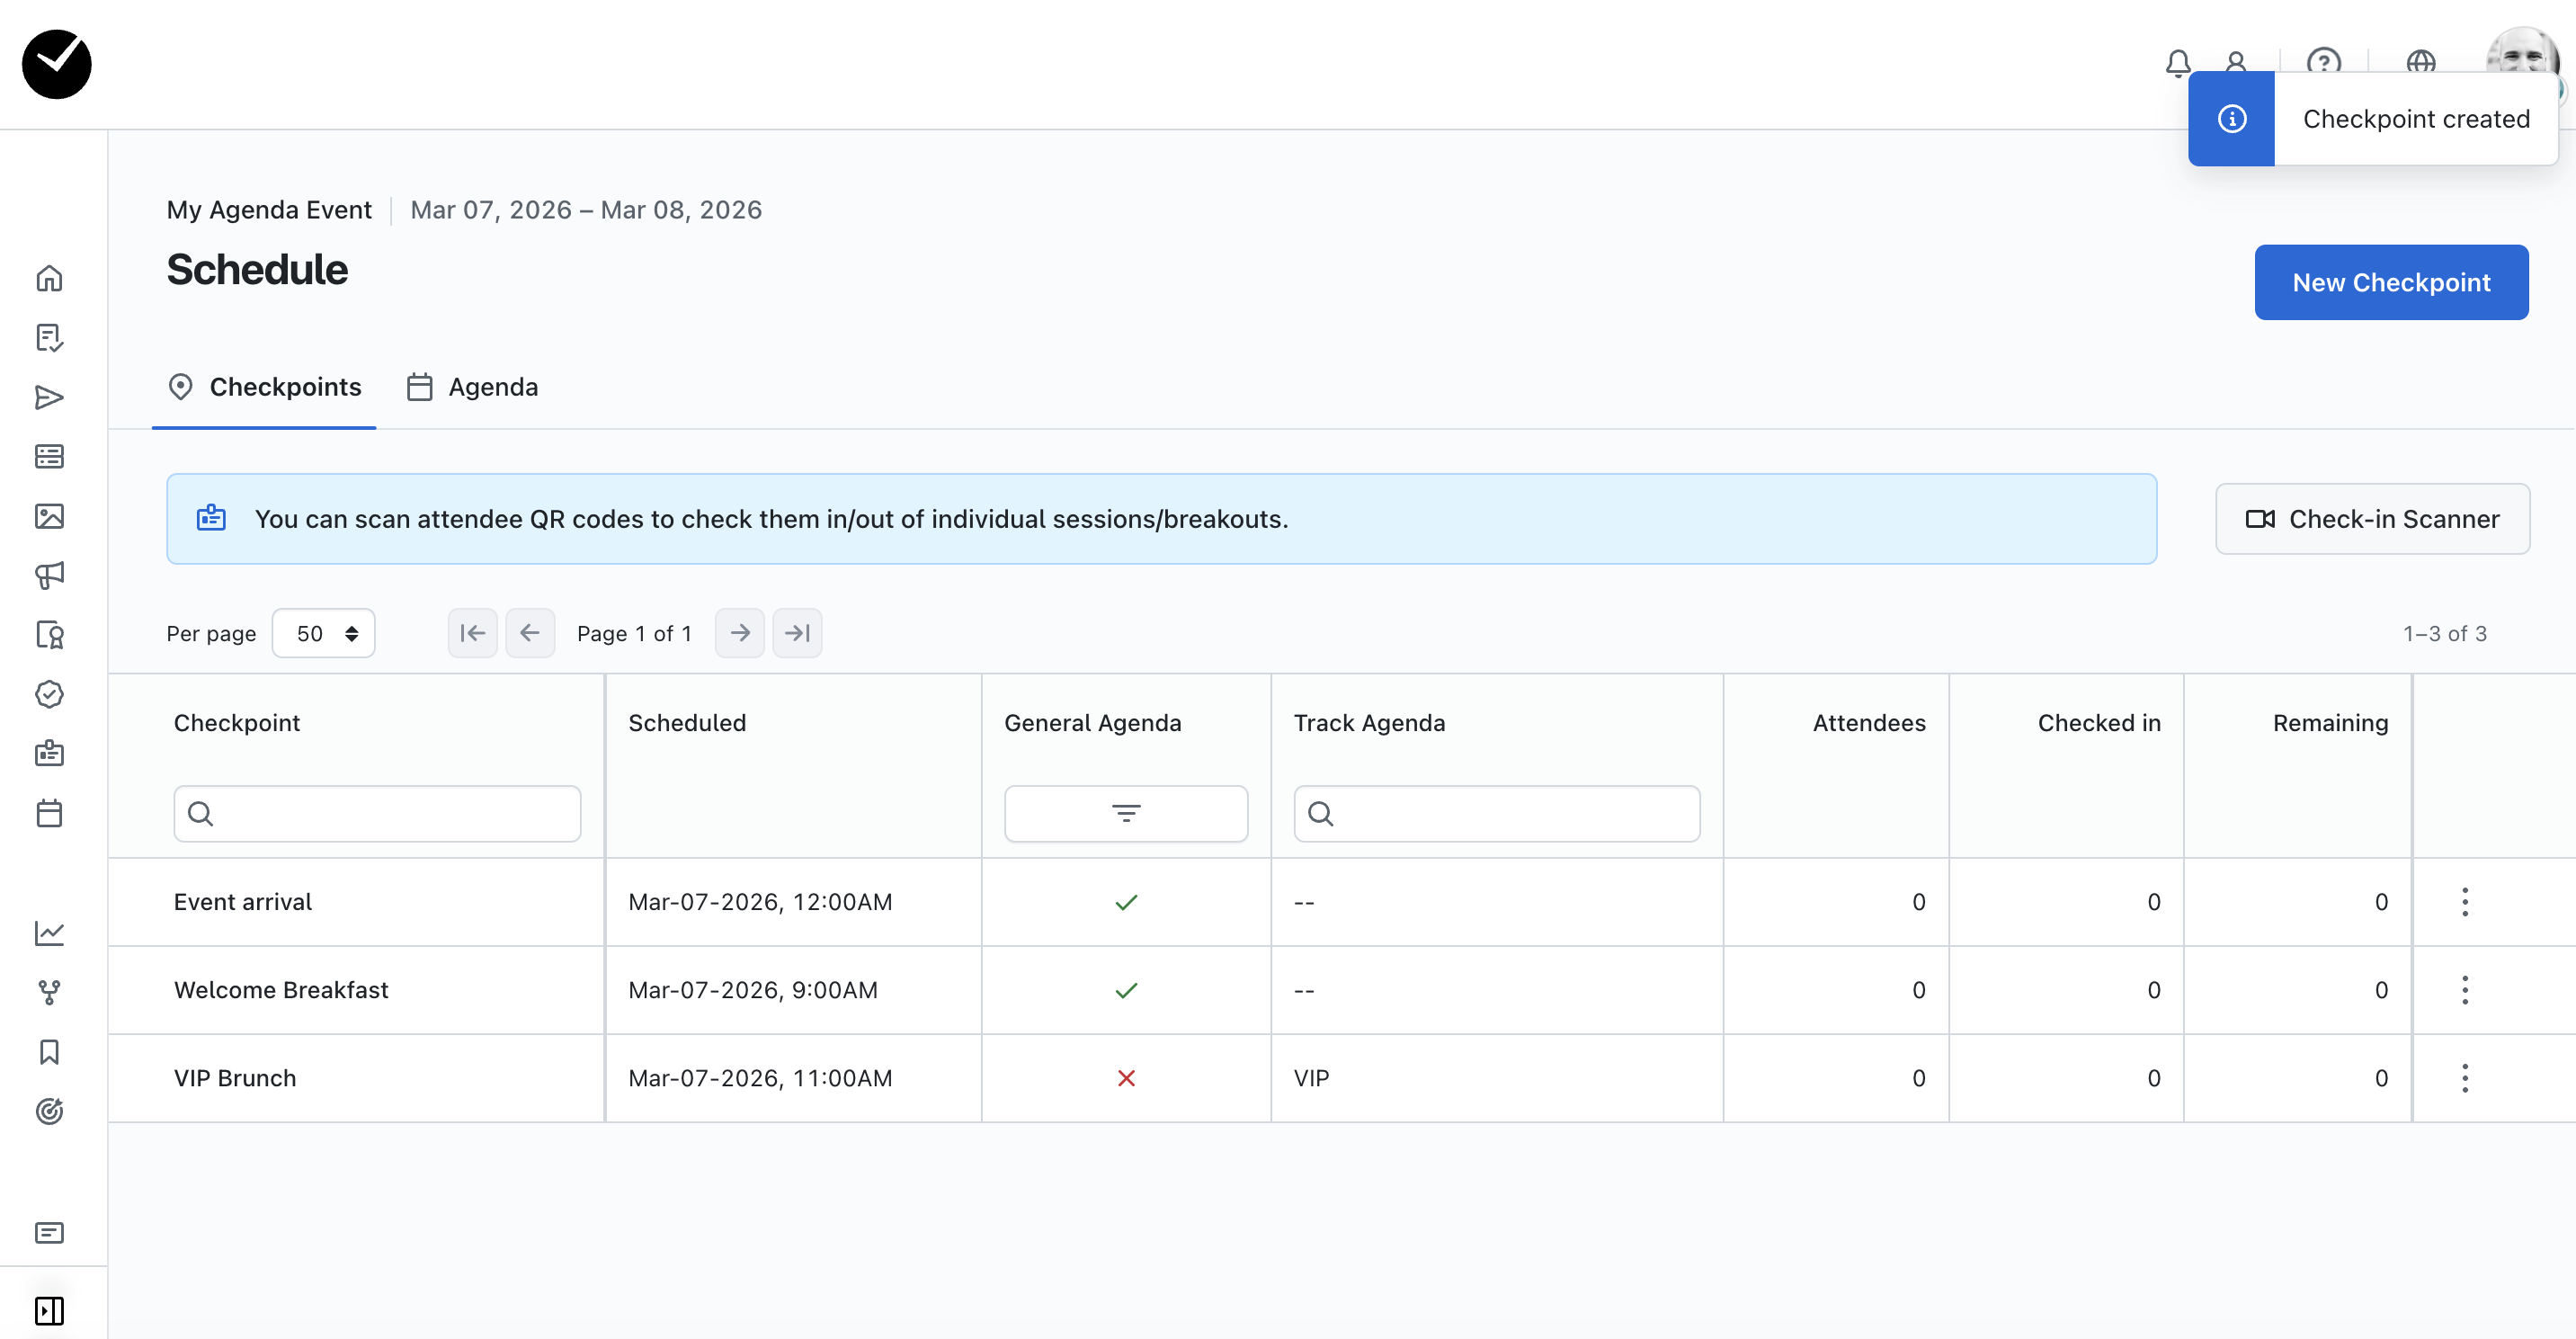2576x1339 pixels.
Task: Click the analytics line chart icon
Action: click(49, 933)
